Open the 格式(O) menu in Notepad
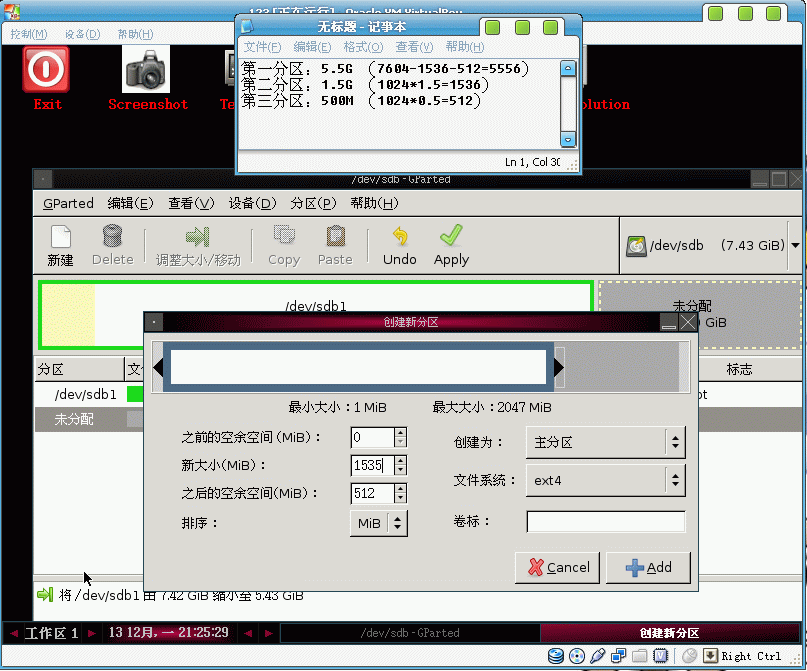This screenshot has width=807, height=671. 363,47
